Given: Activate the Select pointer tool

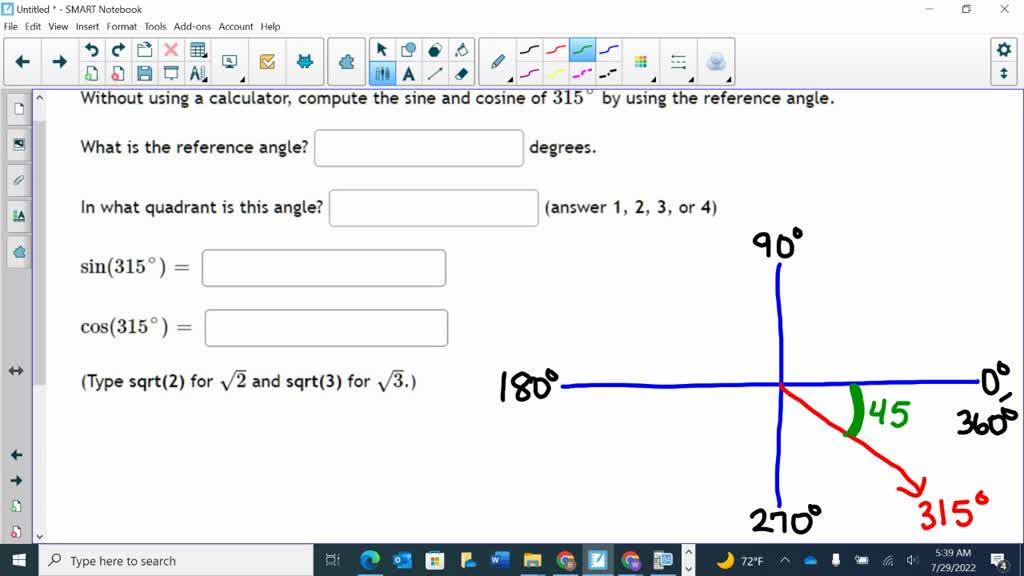Looking at the screenshot, I should point(382,48).
